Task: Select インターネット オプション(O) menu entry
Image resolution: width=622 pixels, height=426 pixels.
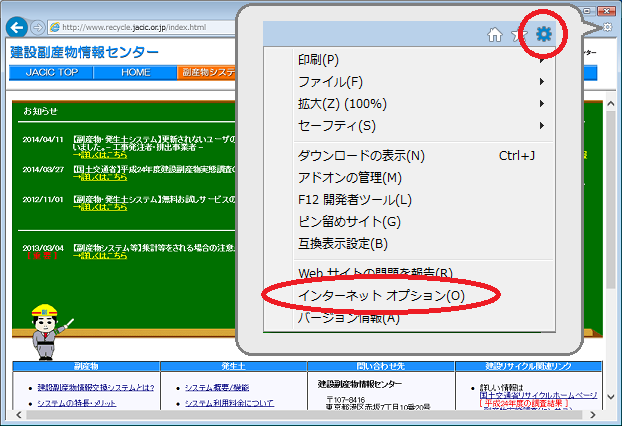Action: (x=424, y=296)
